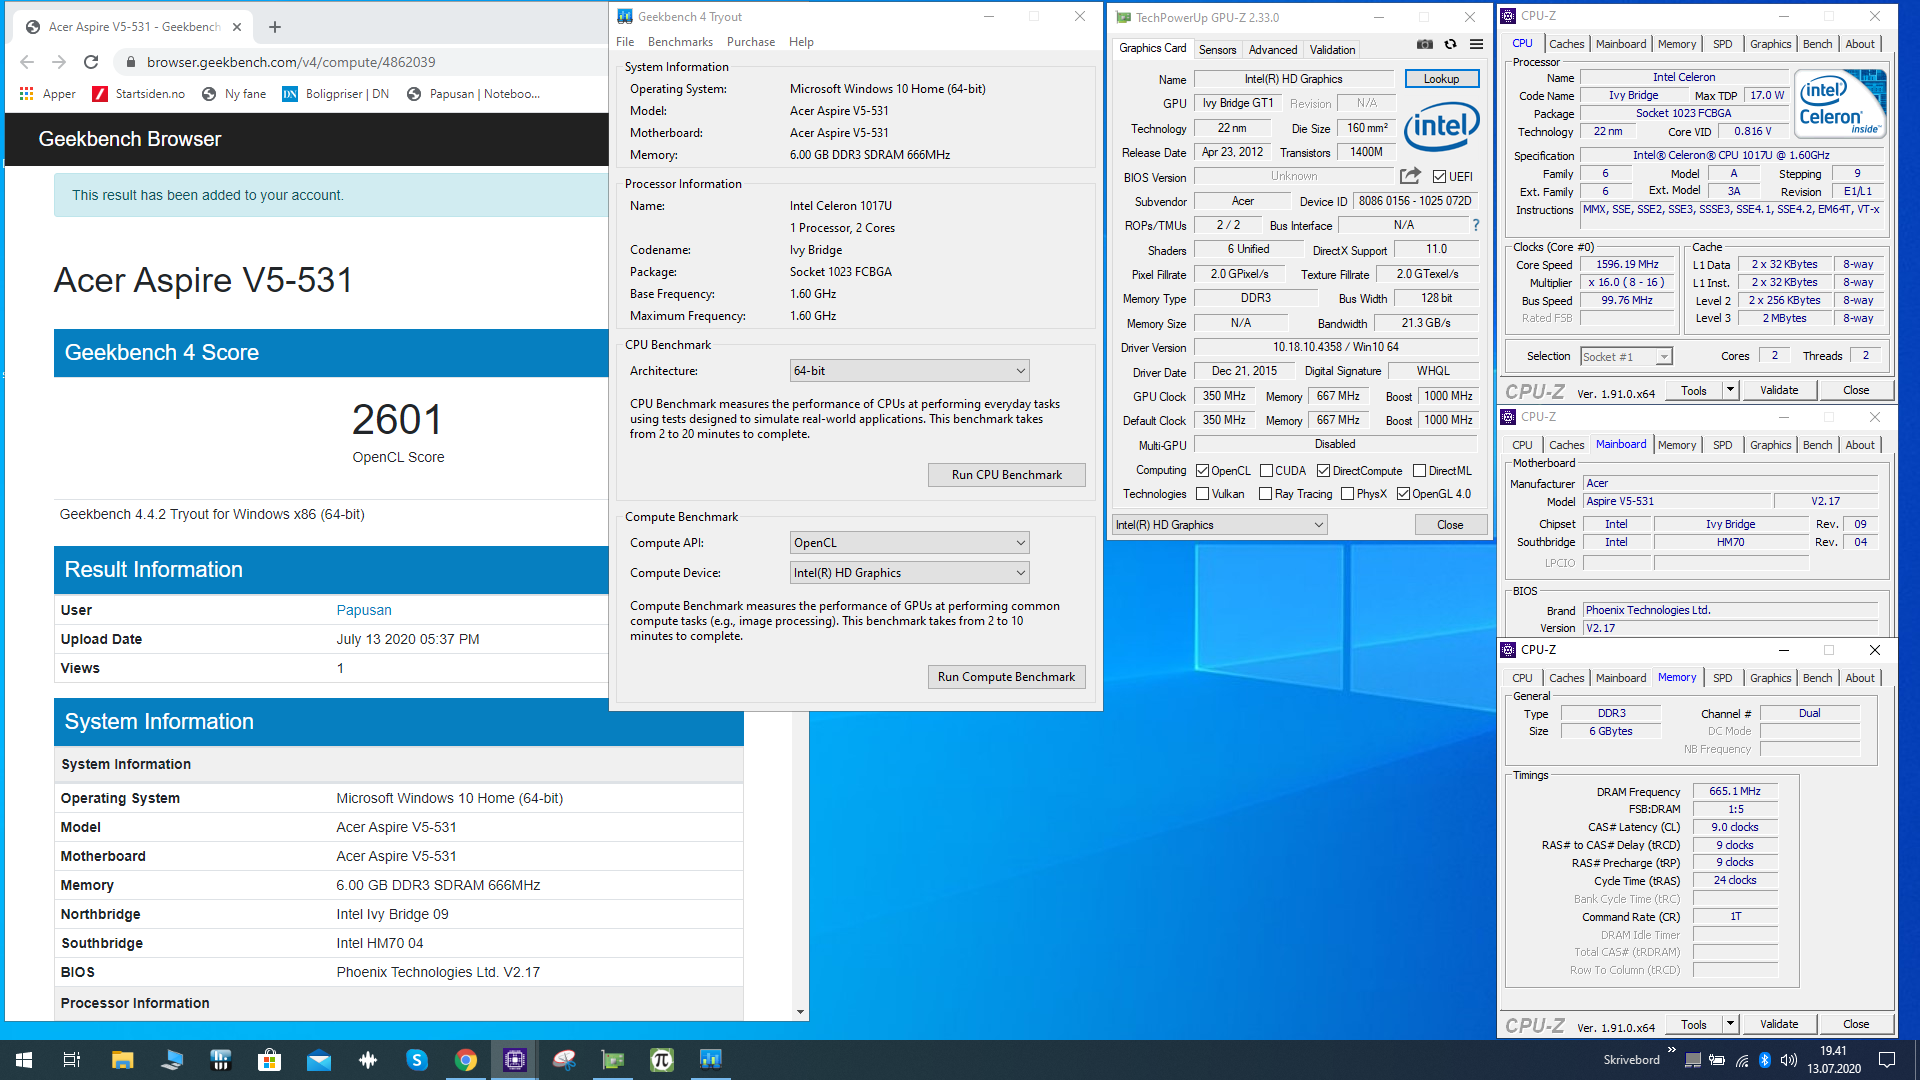This screenshot has width=1920, height=1080.
Task: Go back in the Chrome browser
Action: pos(27,62)
